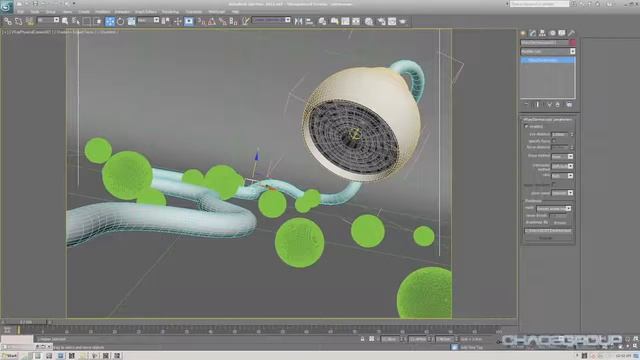Click Use Pivot Point Center button
The width and height of the screenshot is (640, 360).
(166, 21)
